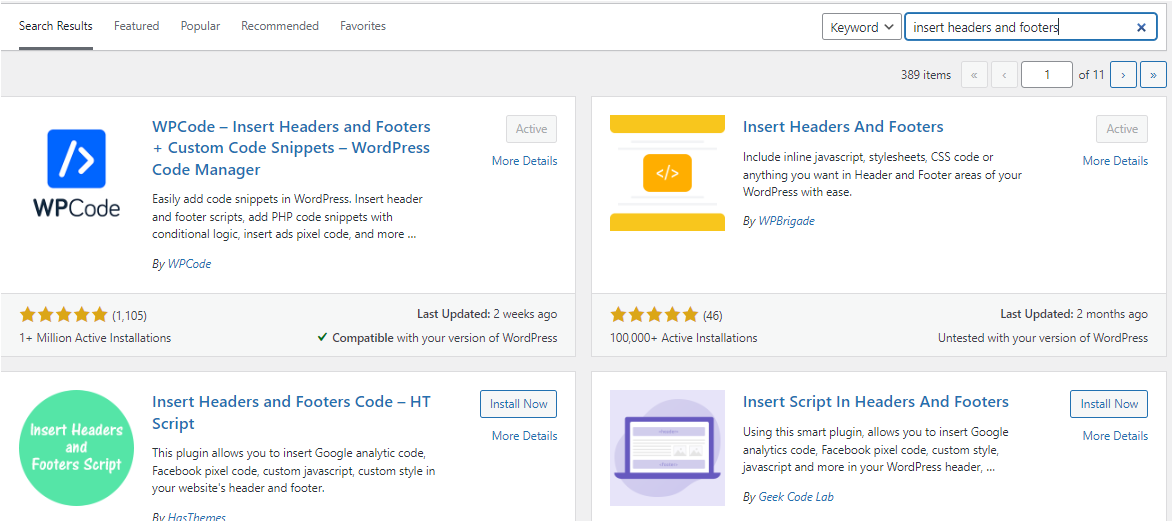Clear the search field with the X icon
Viewport: 1173px width, 522px height.
pos(1142,28)
